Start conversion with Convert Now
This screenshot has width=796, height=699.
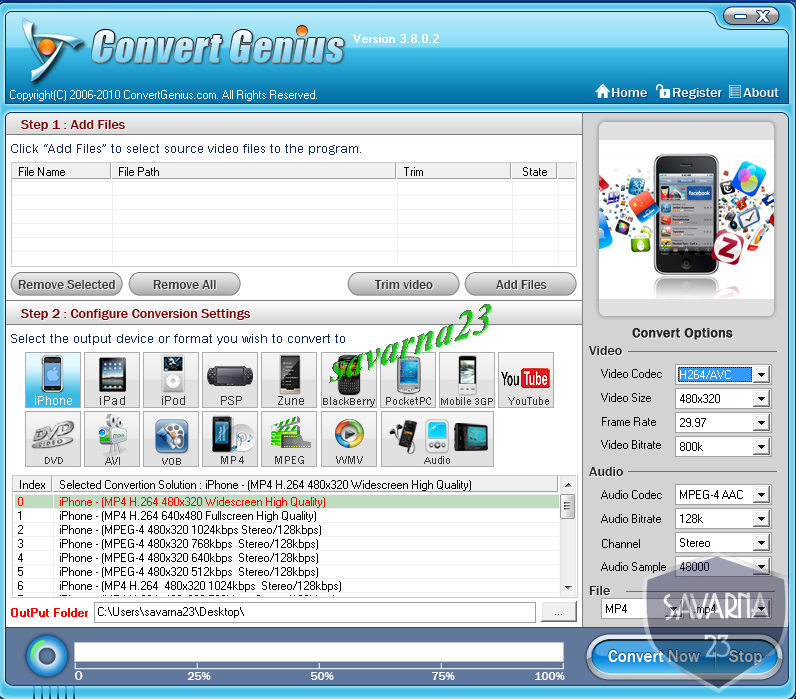coord(653,656)
